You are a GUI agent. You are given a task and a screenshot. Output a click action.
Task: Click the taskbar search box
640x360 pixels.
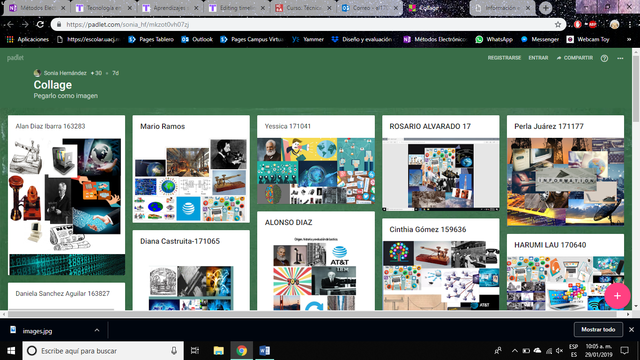click(x=103, y=351)
